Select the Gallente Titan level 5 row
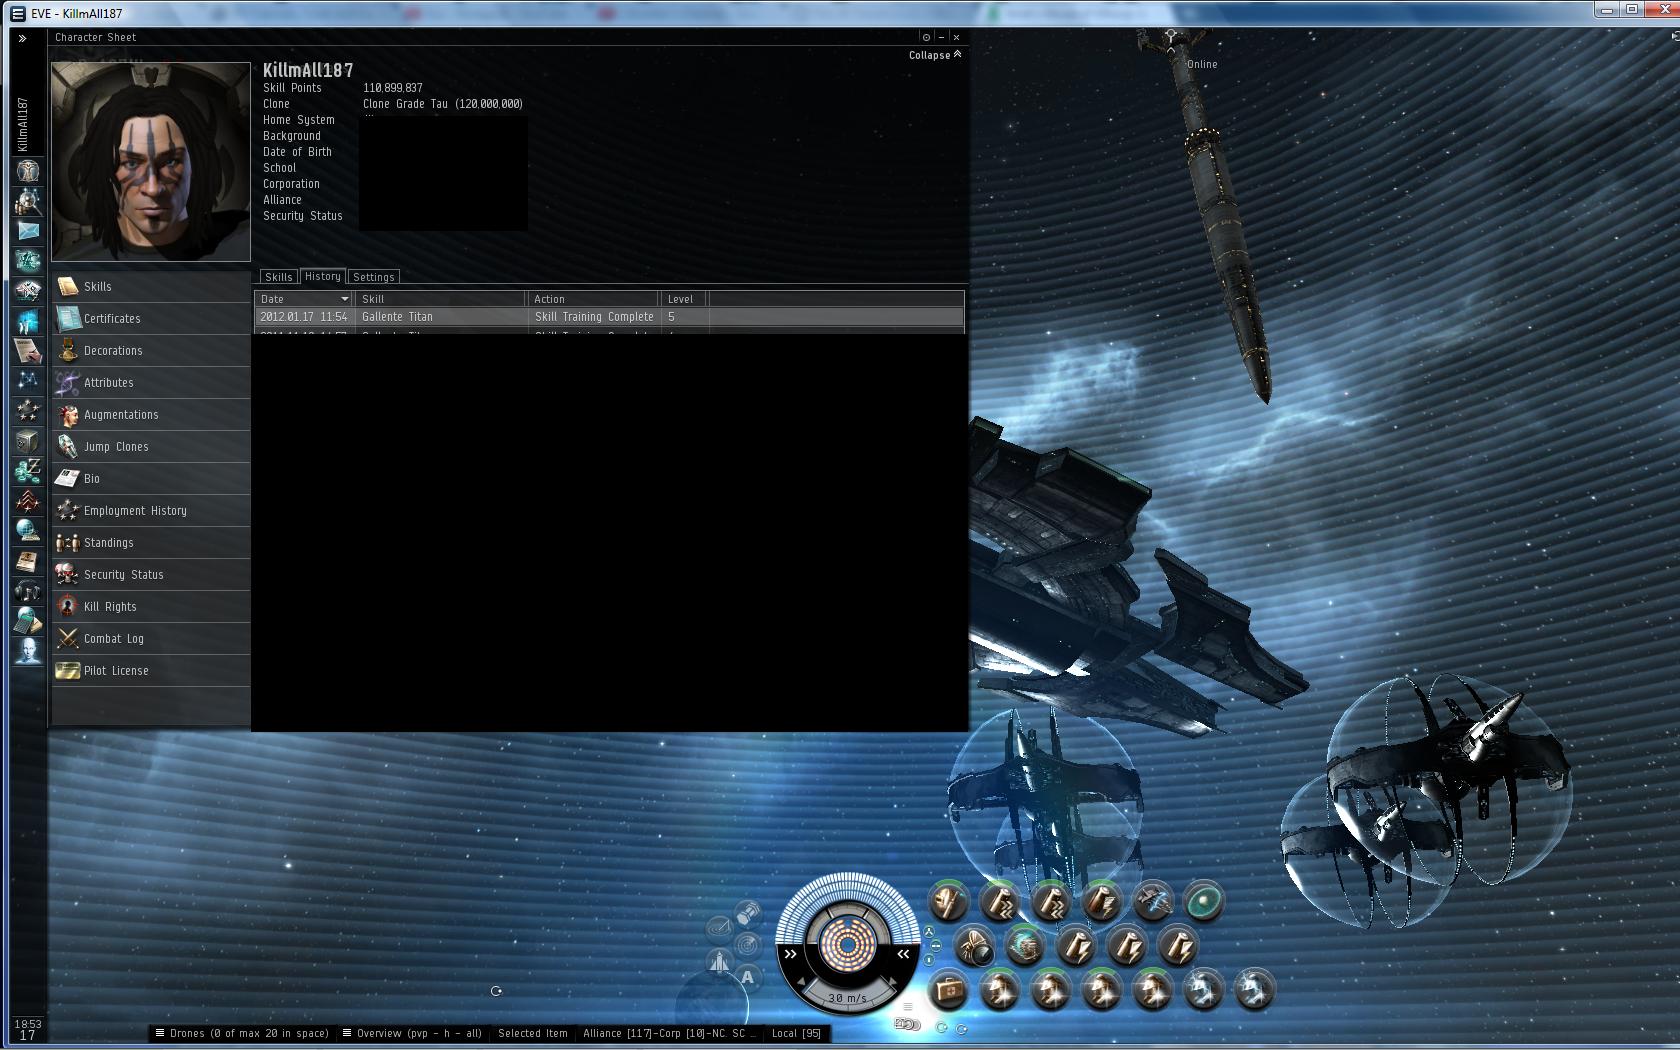The height and width of the screenshot is (1050, 1680). click(x=609, y=317)
